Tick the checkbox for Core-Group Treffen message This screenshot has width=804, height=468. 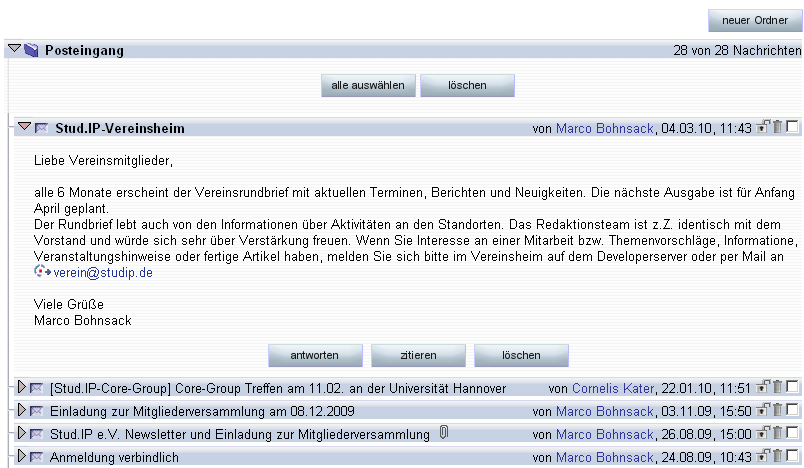pos(792,386)
